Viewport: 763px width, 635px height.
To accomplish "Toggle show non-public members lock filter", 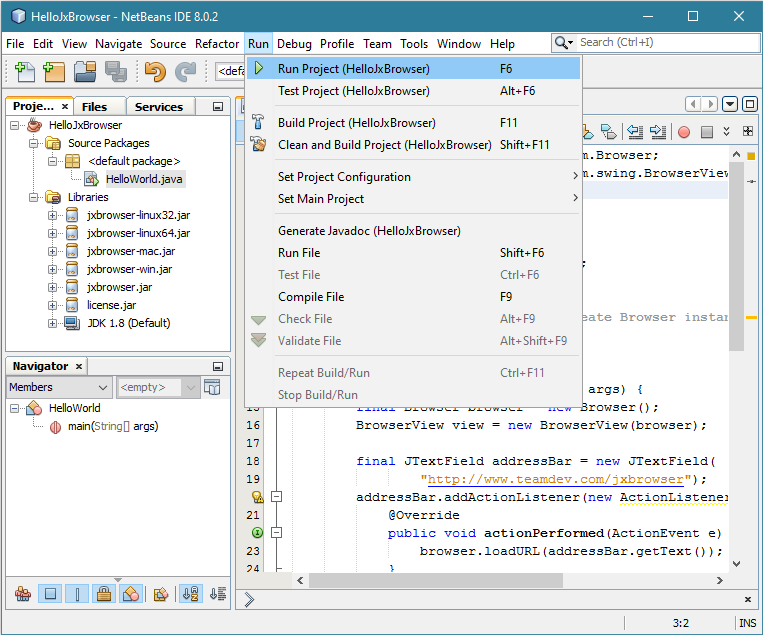I will (x=104, y=594).
